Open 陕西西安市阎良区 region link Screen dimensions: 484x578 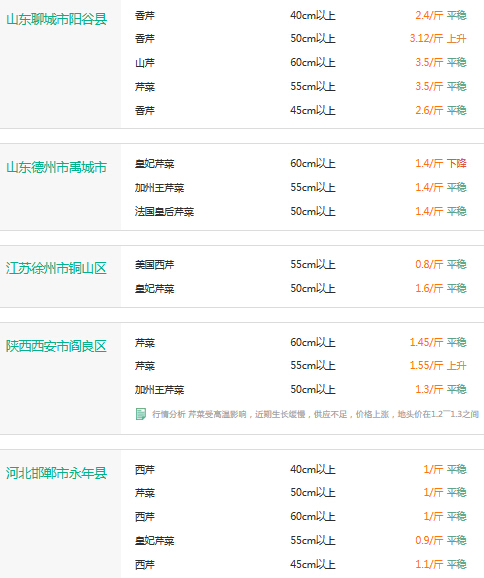tap(56, 346)
